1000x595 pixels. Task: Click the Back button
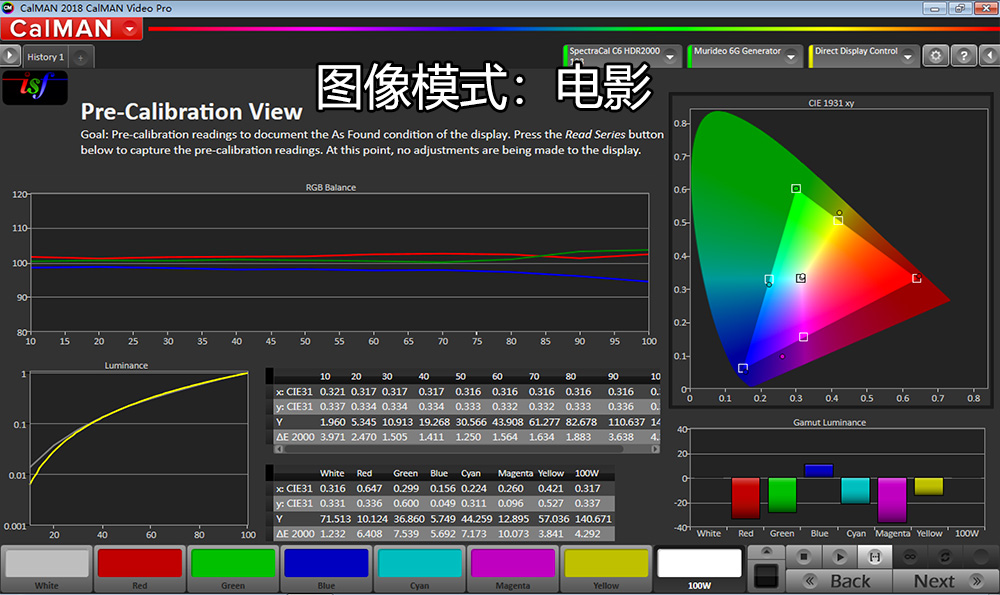pos(839,581)
